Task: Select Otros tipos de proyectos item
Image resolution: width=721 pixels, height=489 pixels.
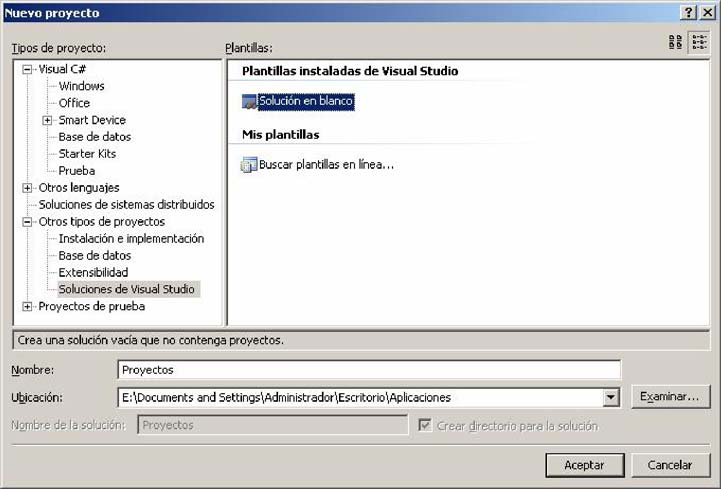Action: (102, 222)
